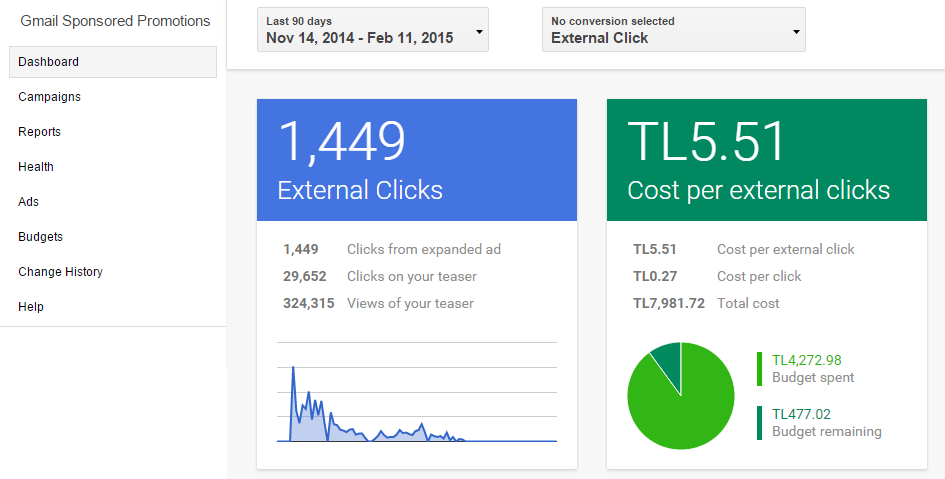Select Health in the left navigation
This screenshot has height=479, width=945.
point(36,167)
